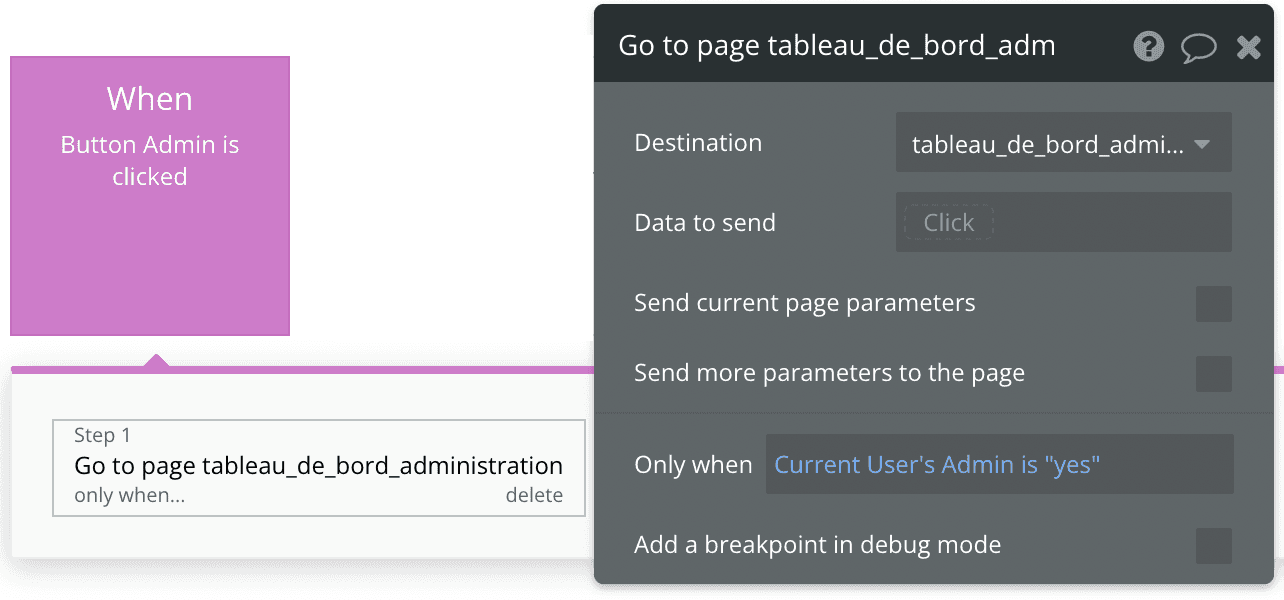Click the Step 1 header text
This screenshot has height=600, width=1284.
101,435
